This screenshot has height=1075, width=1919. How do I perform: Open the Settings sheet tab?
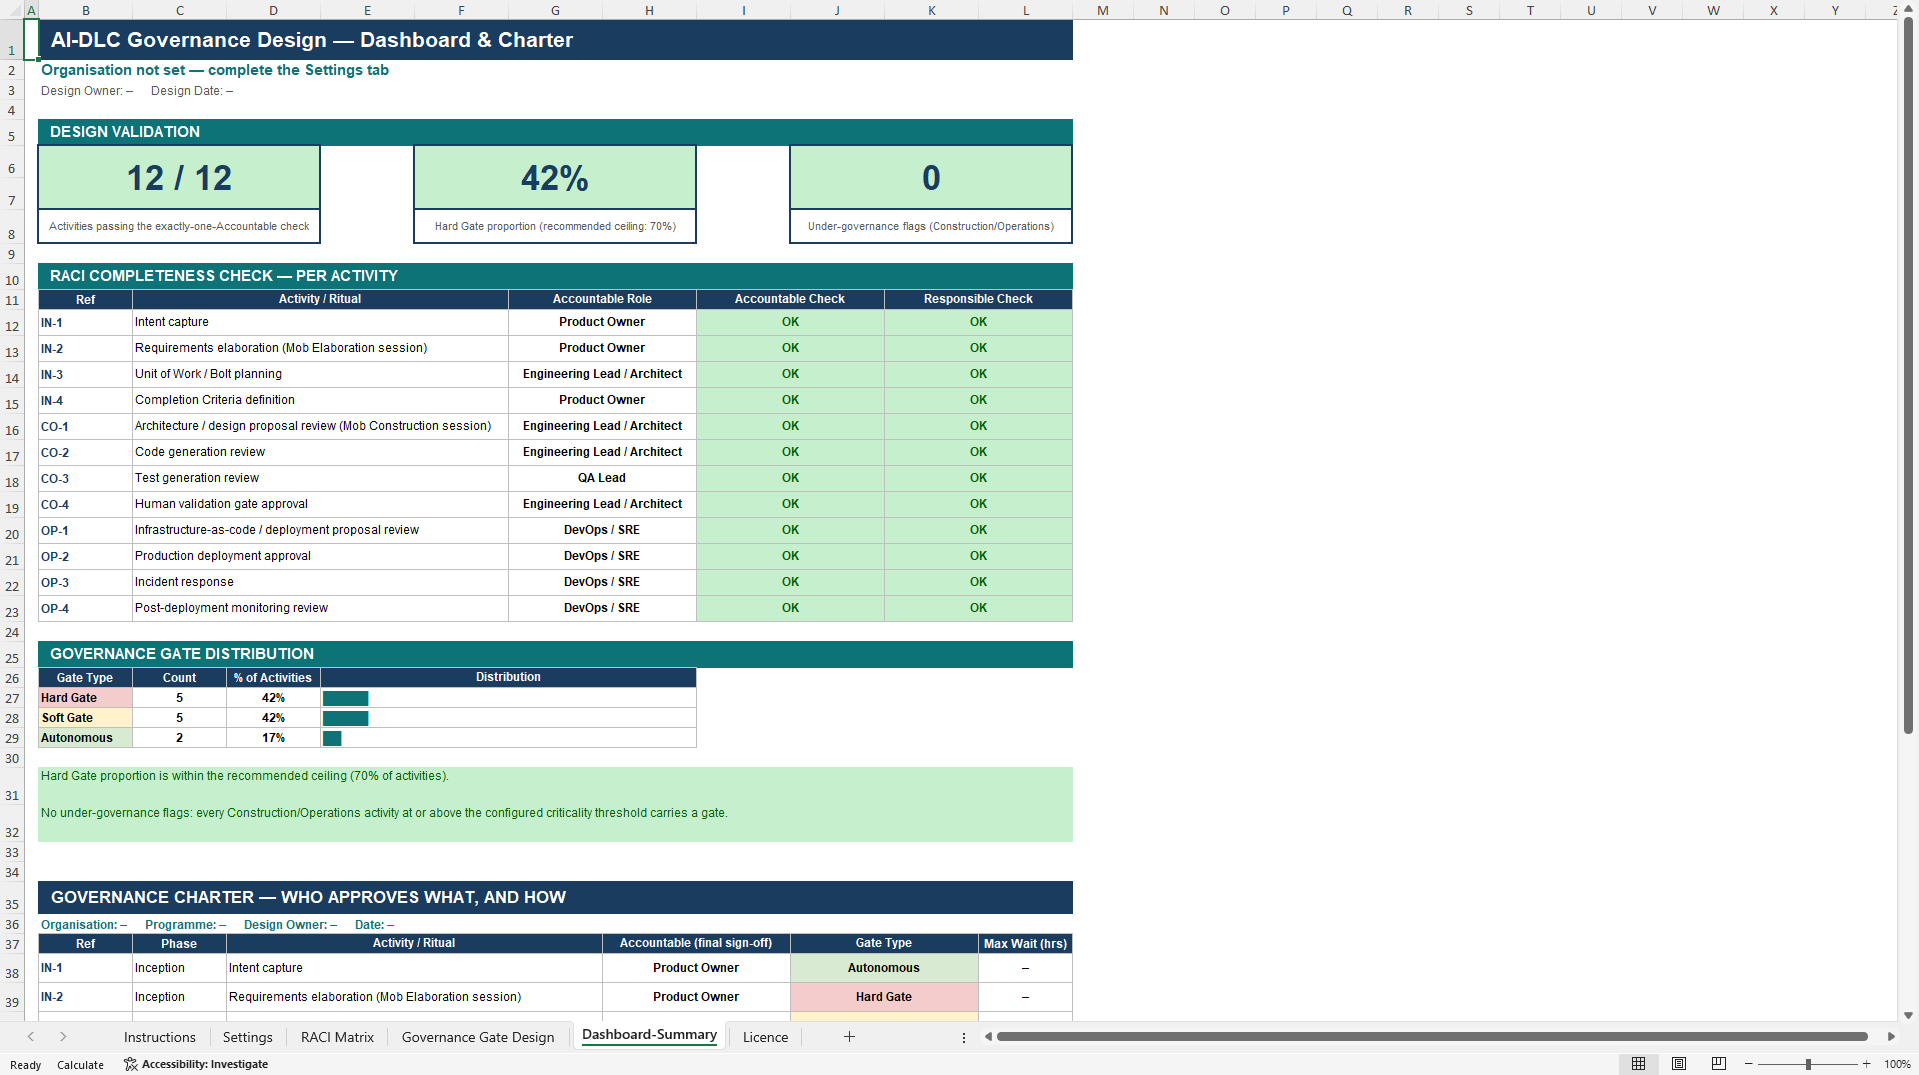[247, 1037]
